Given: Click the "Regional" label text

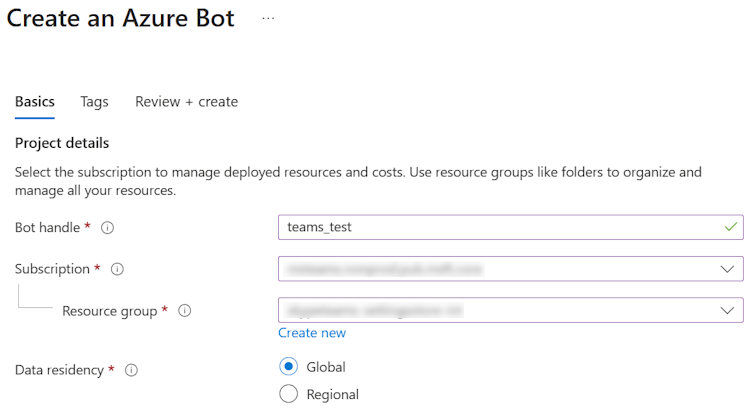Looking at the screenshot, I should coord(332,394).
